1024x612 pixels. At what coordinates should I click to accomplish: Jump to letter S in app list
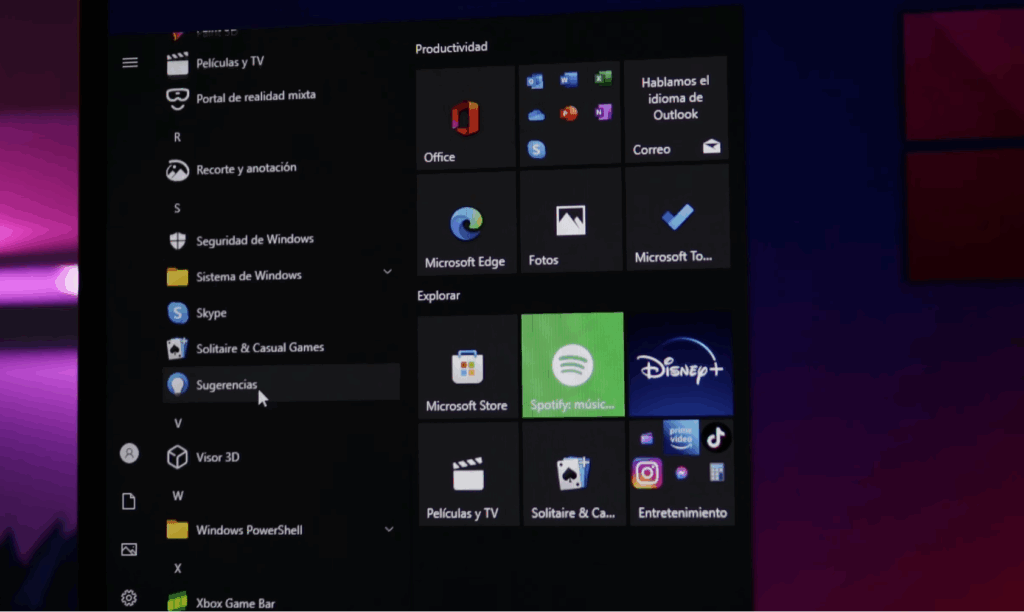[177, 208]
